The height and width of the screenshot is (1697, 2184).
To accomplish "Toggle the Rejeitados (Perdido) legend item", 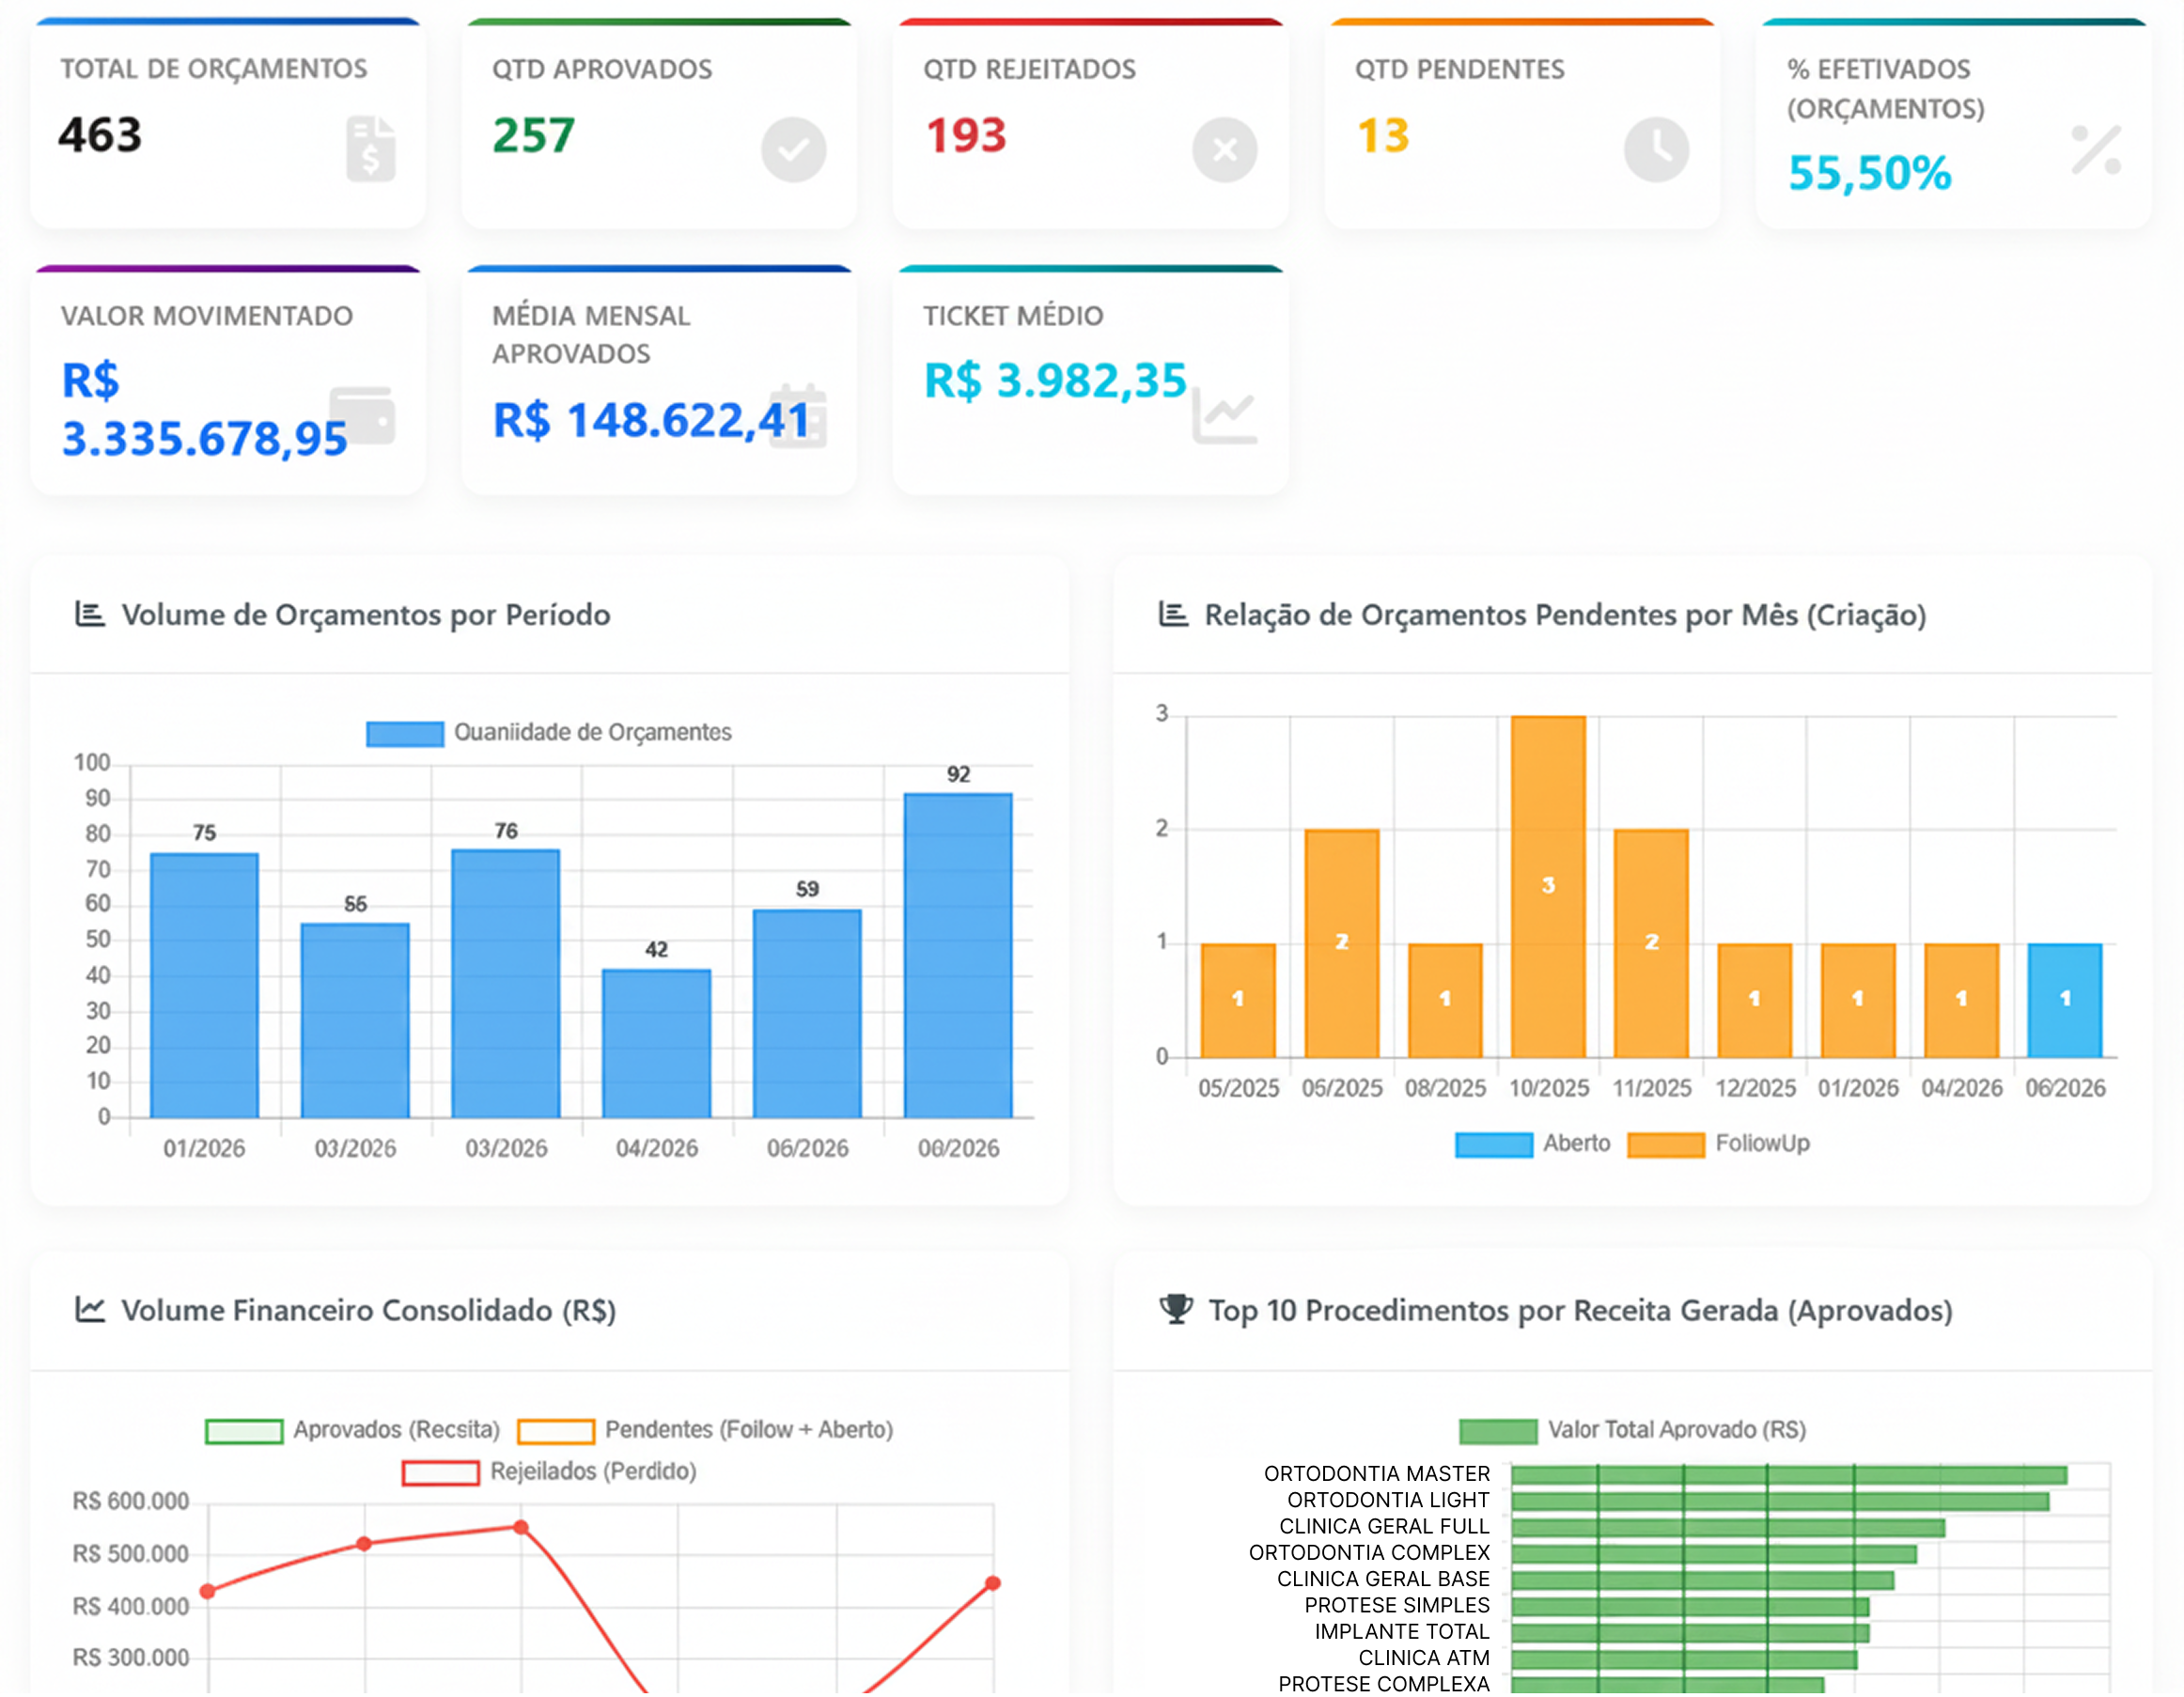I will (549, 1472).
